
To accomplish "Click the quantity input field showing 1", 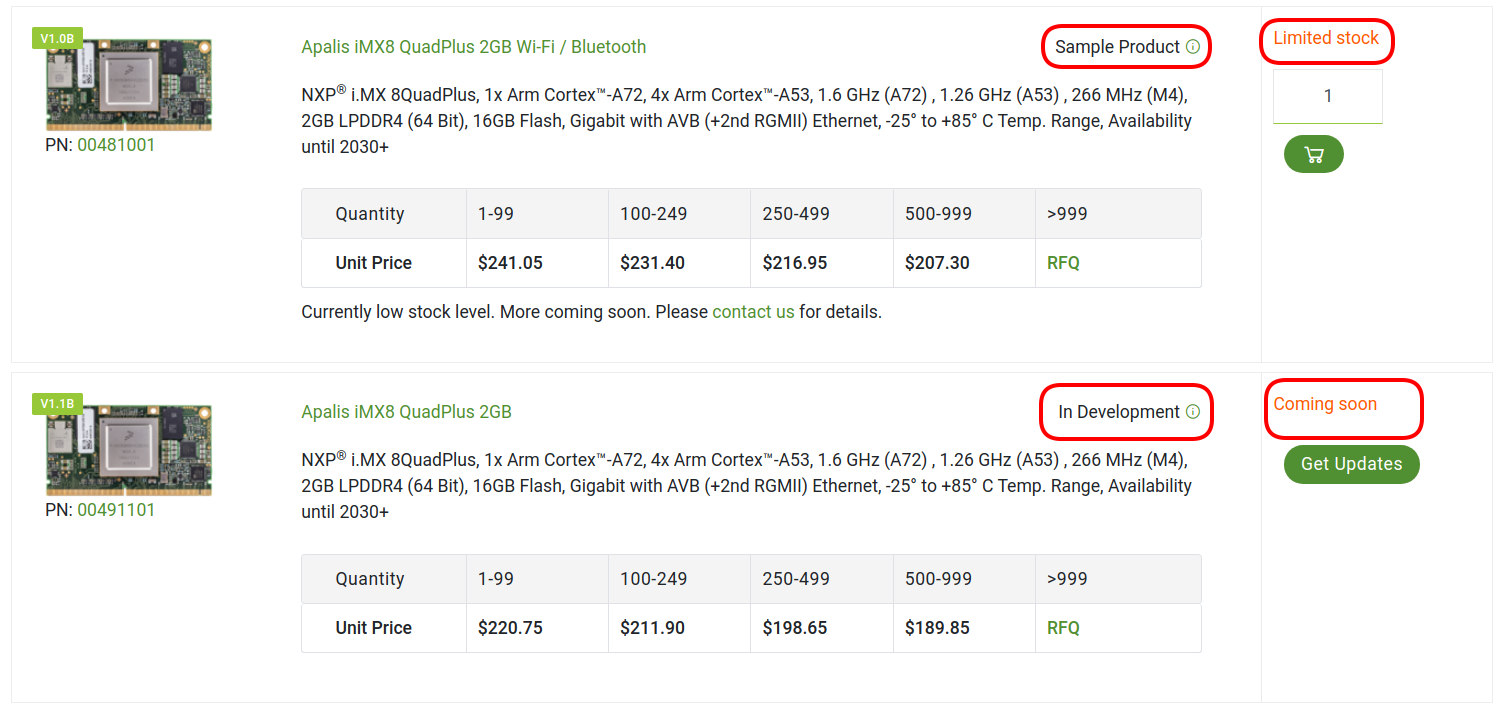I will tap(1328, 96).
